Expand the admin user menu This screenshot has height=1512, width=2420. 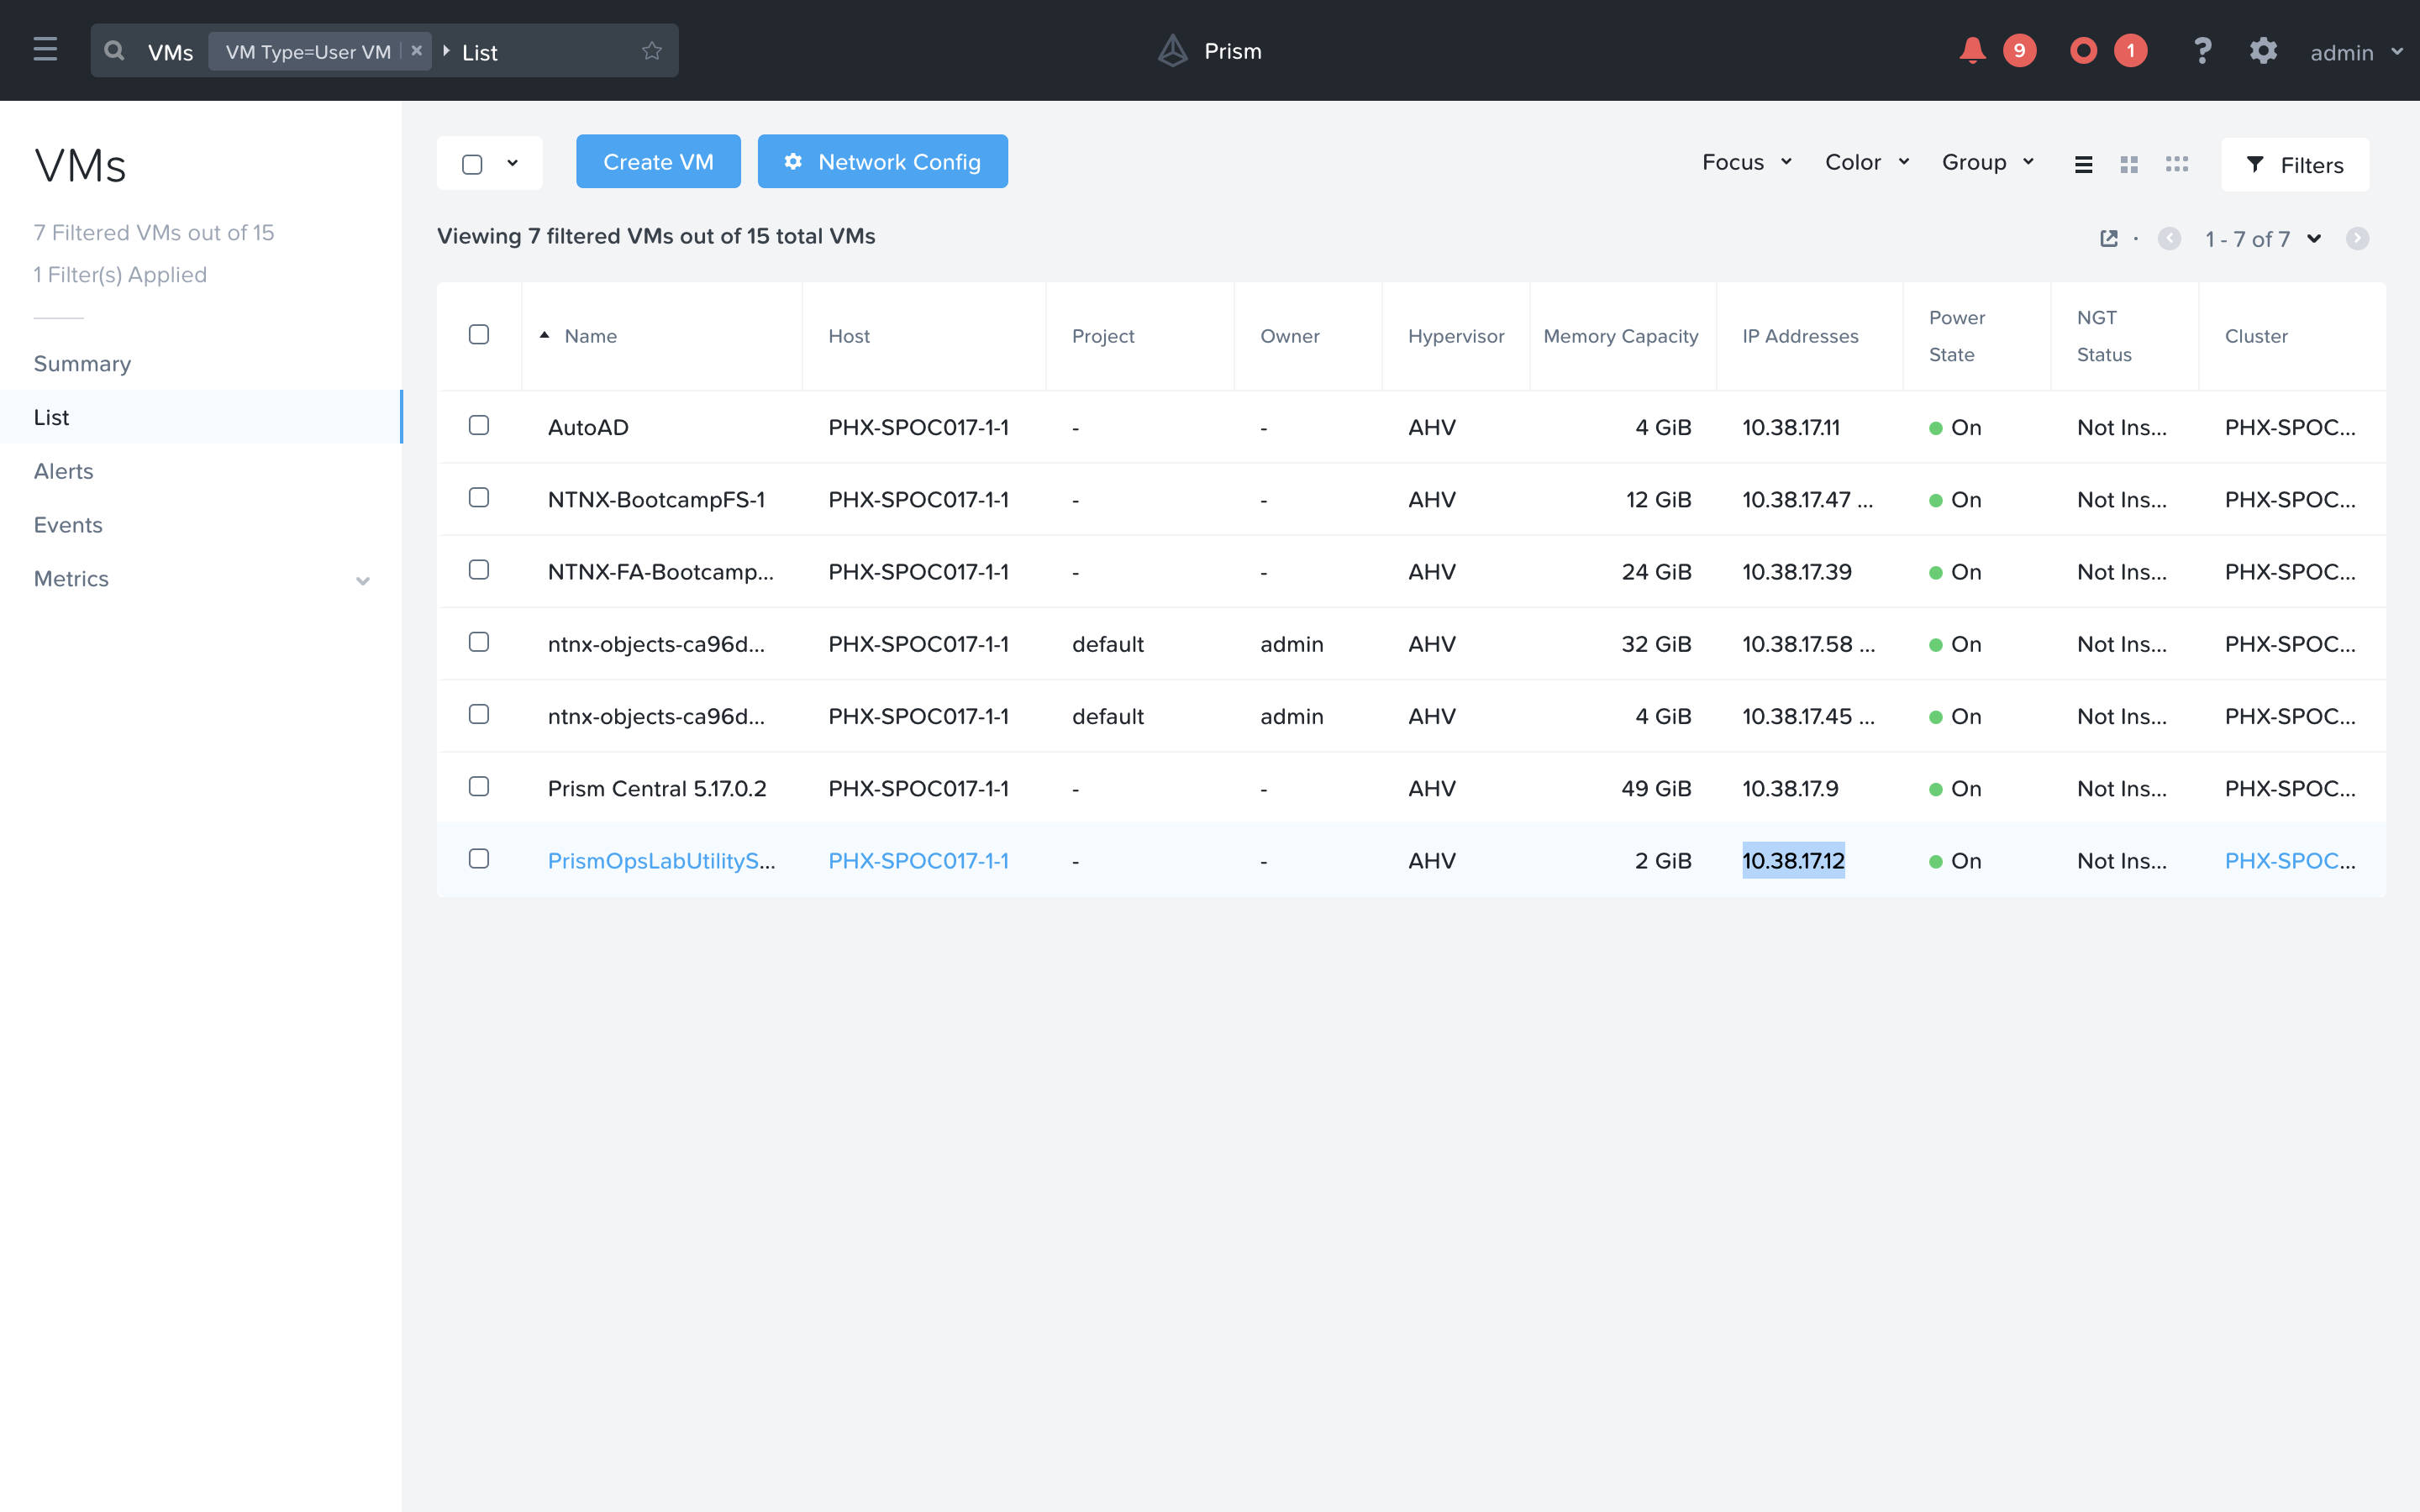tap(2356, 52)
